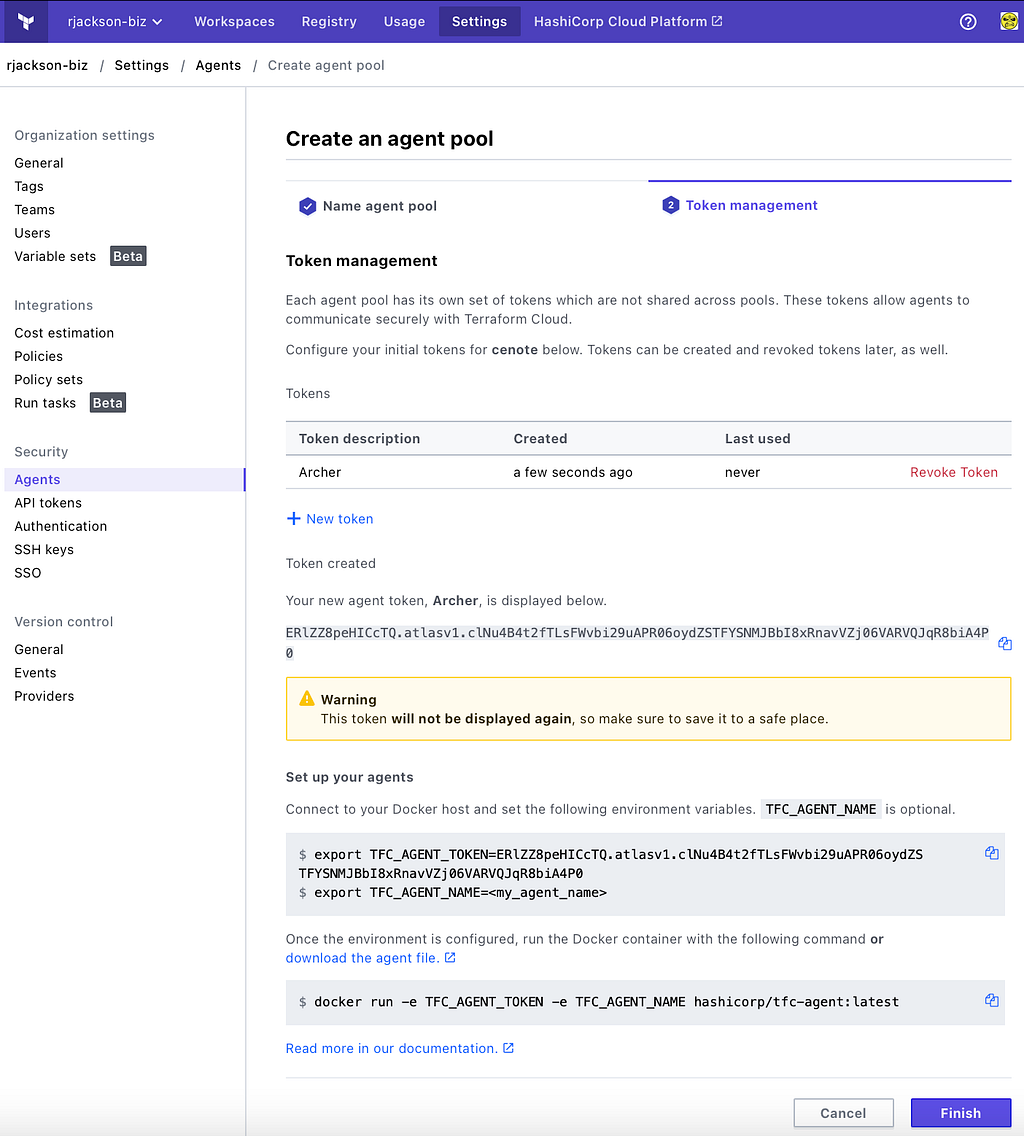Open Run tasks settings
Image resolution: width=1024 pixels, height=1136 pixels.
pyautogui.click(x=45, y=403)
